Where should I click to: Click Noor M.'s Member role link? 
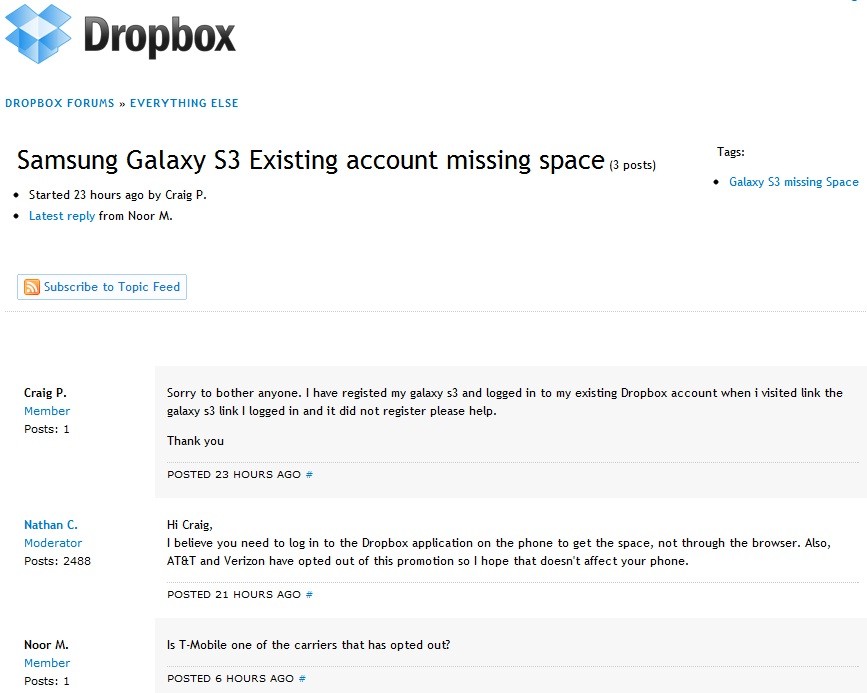[47, 663]
